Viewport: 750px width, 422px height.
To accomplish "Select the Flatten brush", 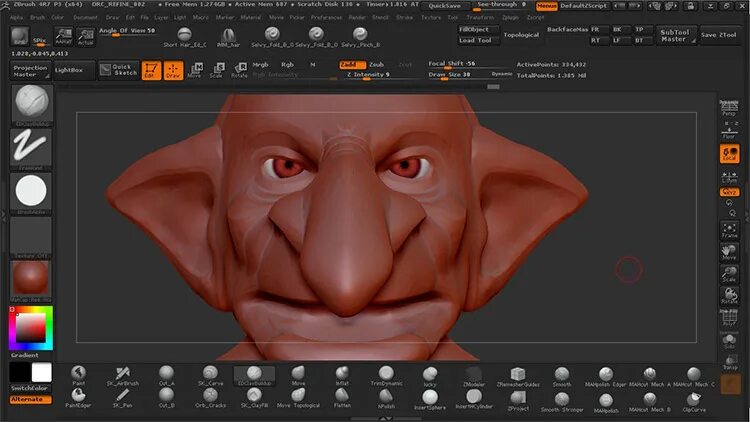I will pyautogui.click(x=342, y=398).
